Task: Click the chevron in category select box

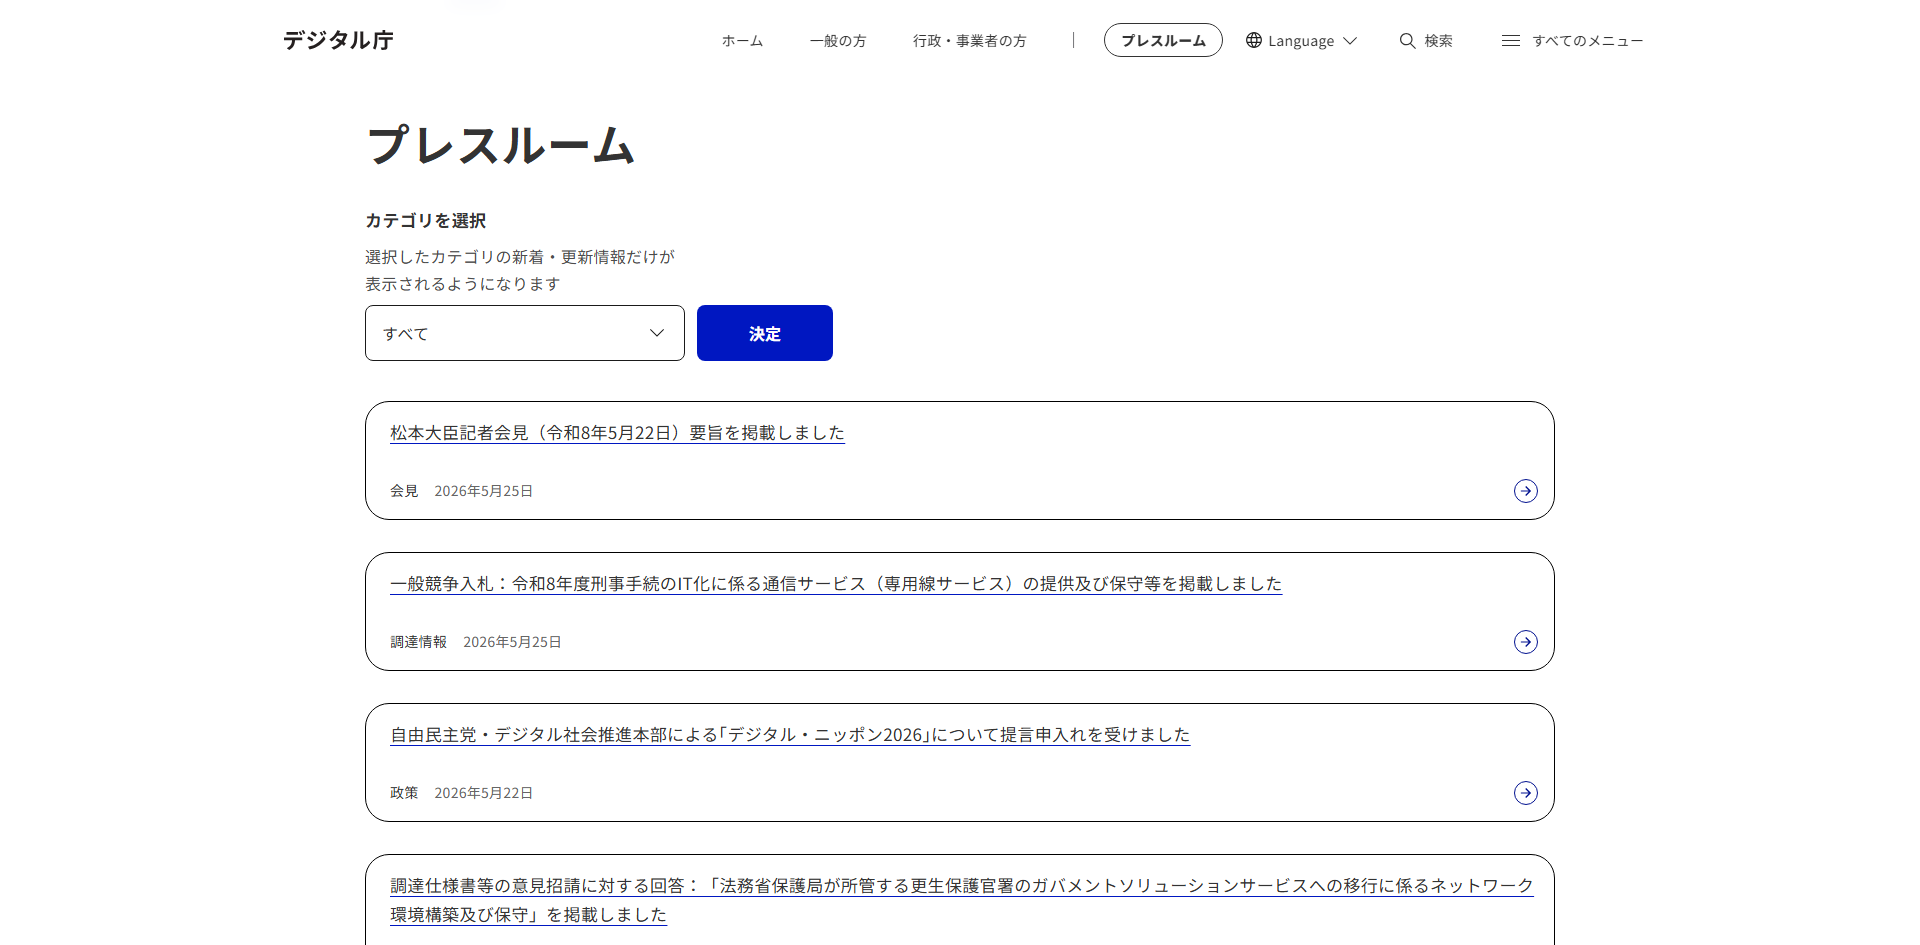Action: (657, 333)
